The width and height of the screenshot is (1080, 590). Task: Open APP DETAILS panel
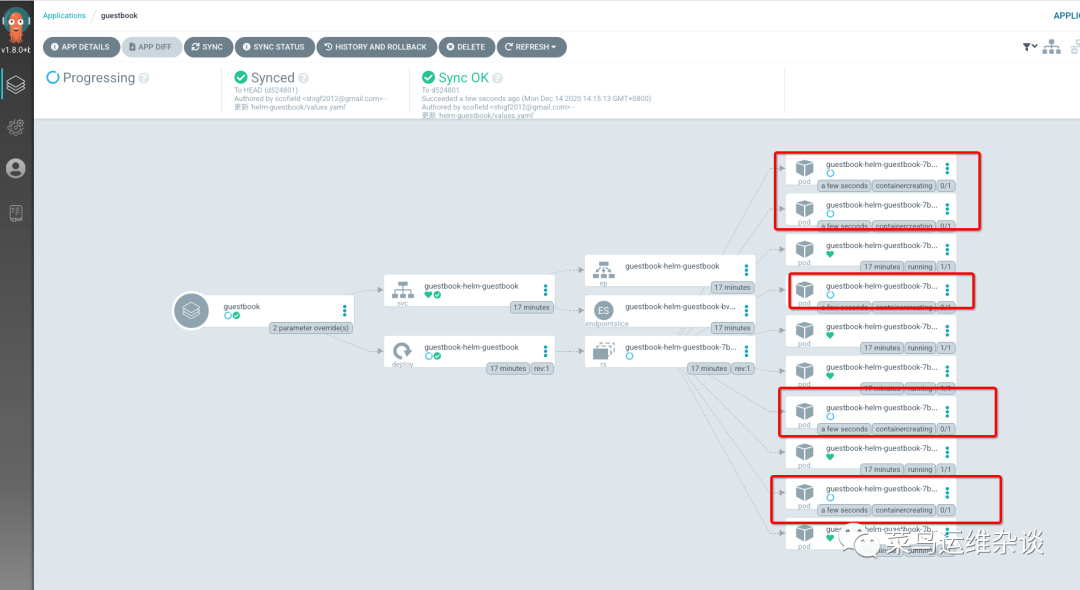(x=81, y=47)
